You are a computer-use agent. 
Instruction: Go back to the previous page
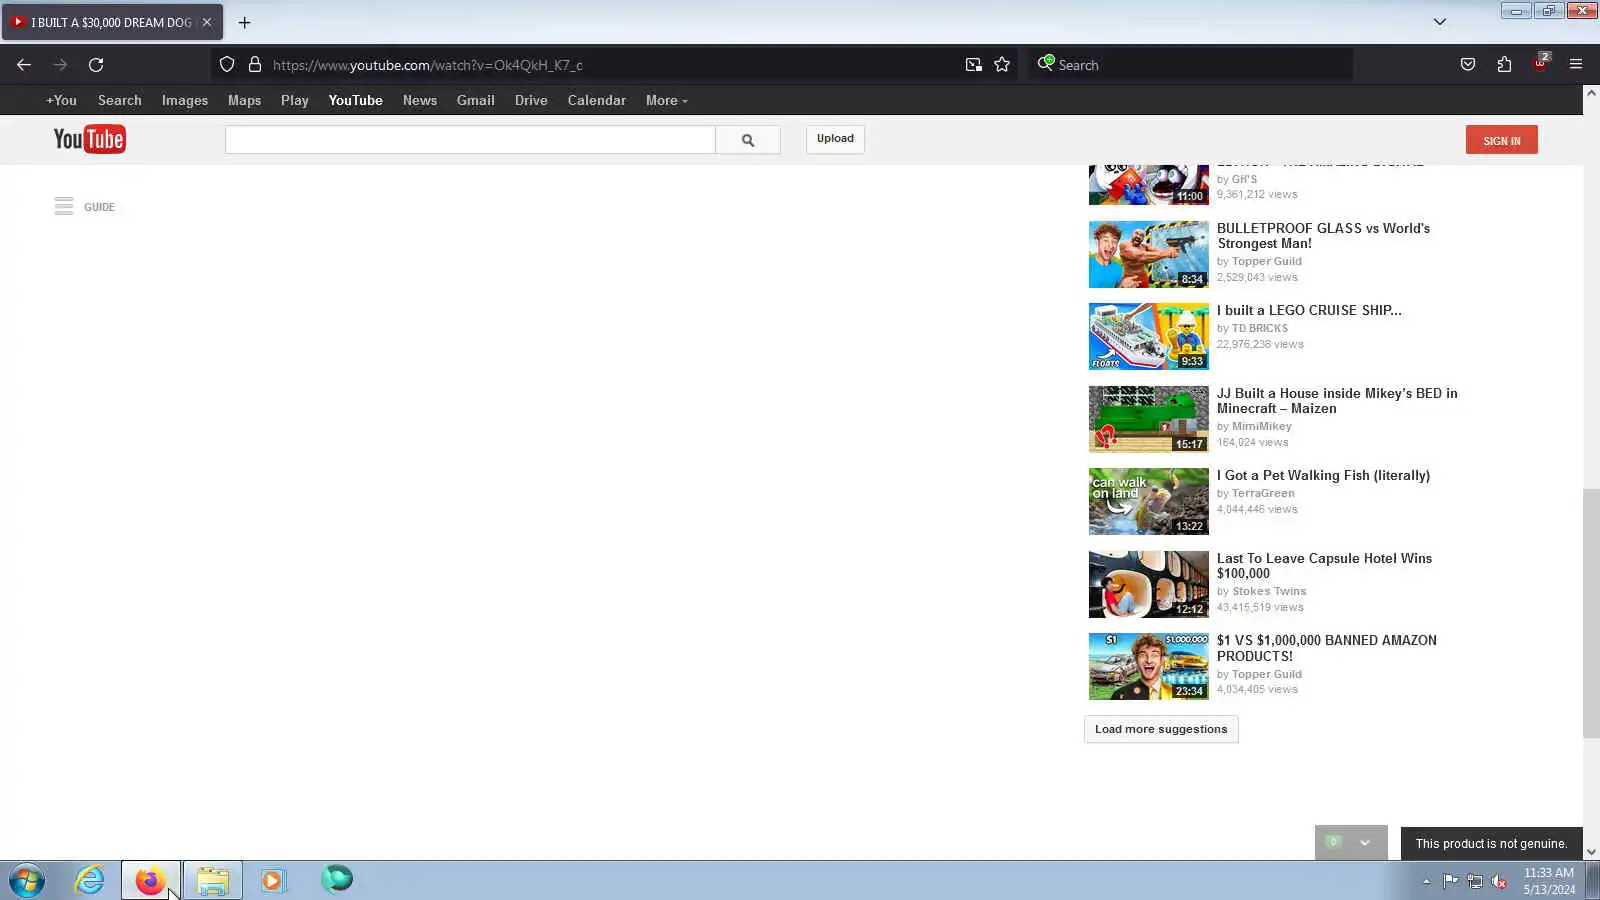coord(24,65)
